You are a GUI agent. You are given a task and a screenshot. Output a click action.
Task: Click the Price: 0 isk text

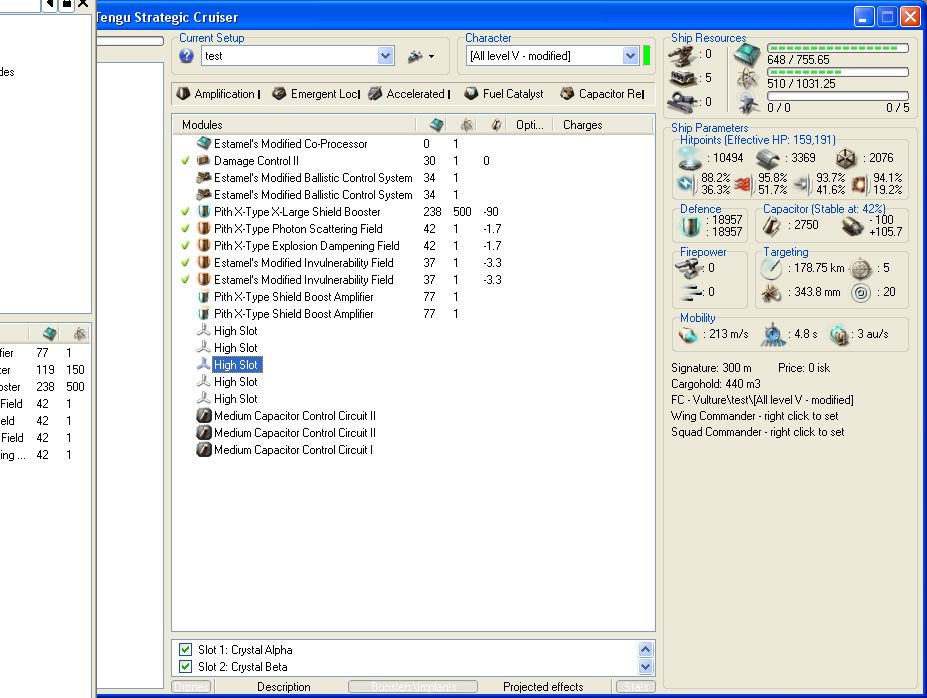pos(804,368)
